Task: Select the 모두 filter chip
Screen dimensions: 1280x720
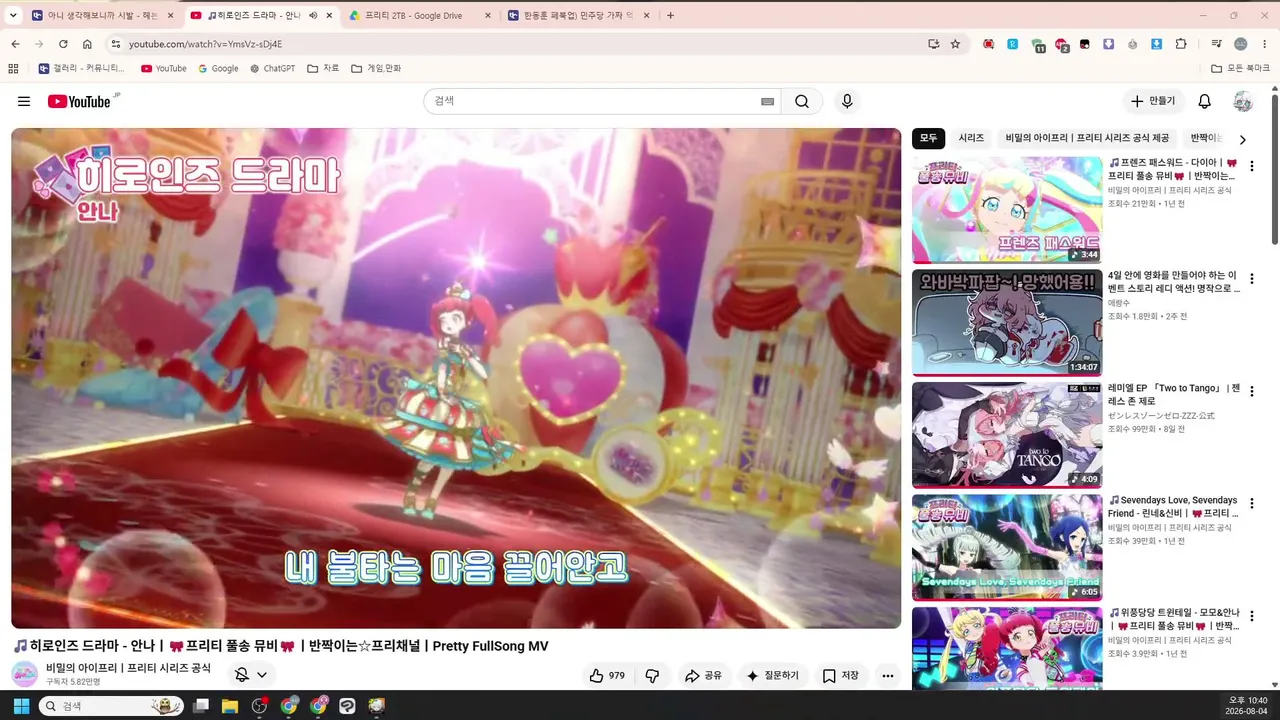Action: pos(929,139)
